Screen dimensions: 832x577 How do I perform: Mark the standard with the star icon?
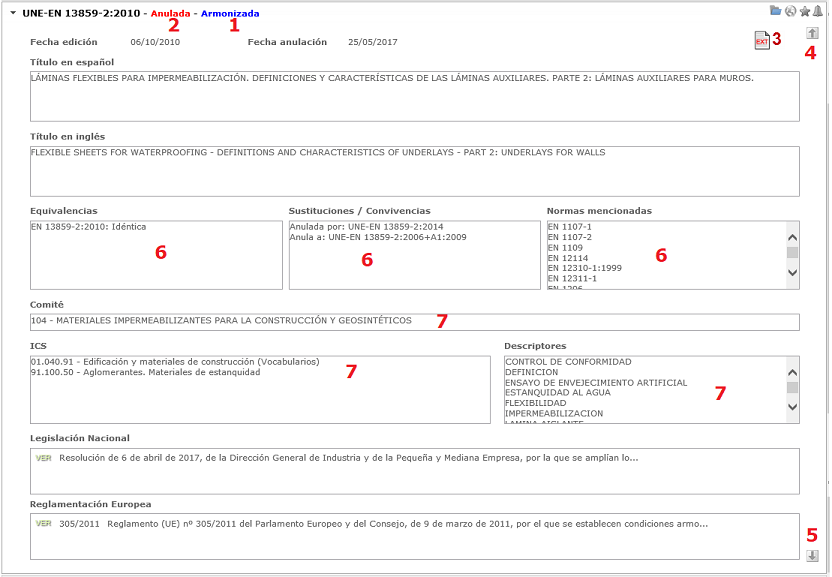[804, 11]
